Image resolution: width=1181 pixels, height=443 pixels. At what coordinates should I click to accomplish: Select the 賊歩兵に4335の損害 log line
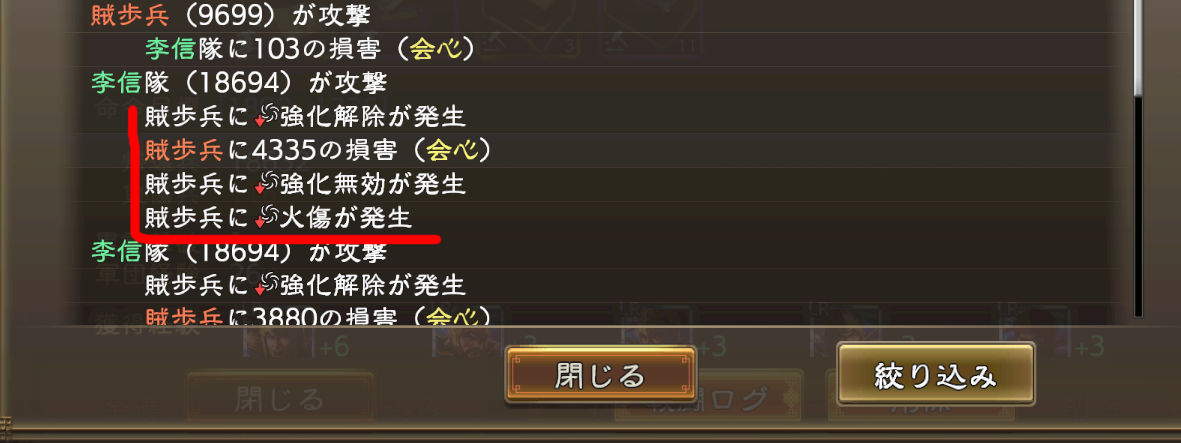(x=319, y=151)
